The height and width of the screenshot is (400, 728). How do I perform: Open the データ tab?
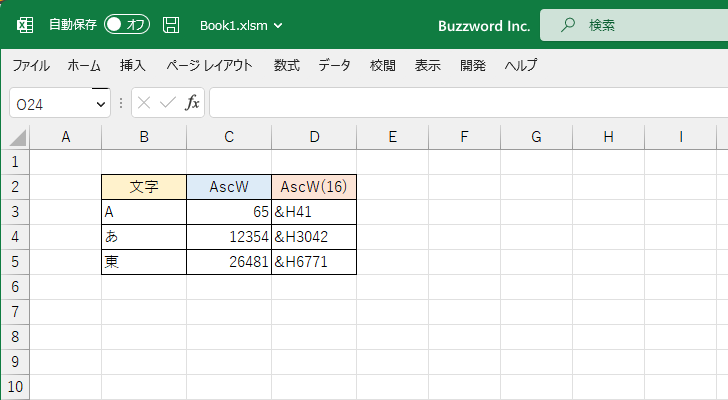pos(334,65)
